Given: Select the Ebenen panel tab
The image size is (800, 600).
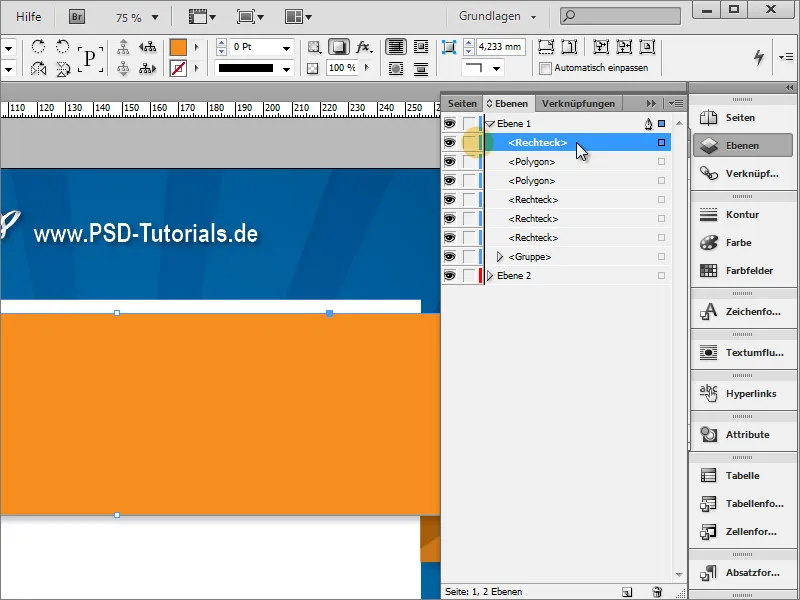Looking at the screenshot, I should point(508,104).
